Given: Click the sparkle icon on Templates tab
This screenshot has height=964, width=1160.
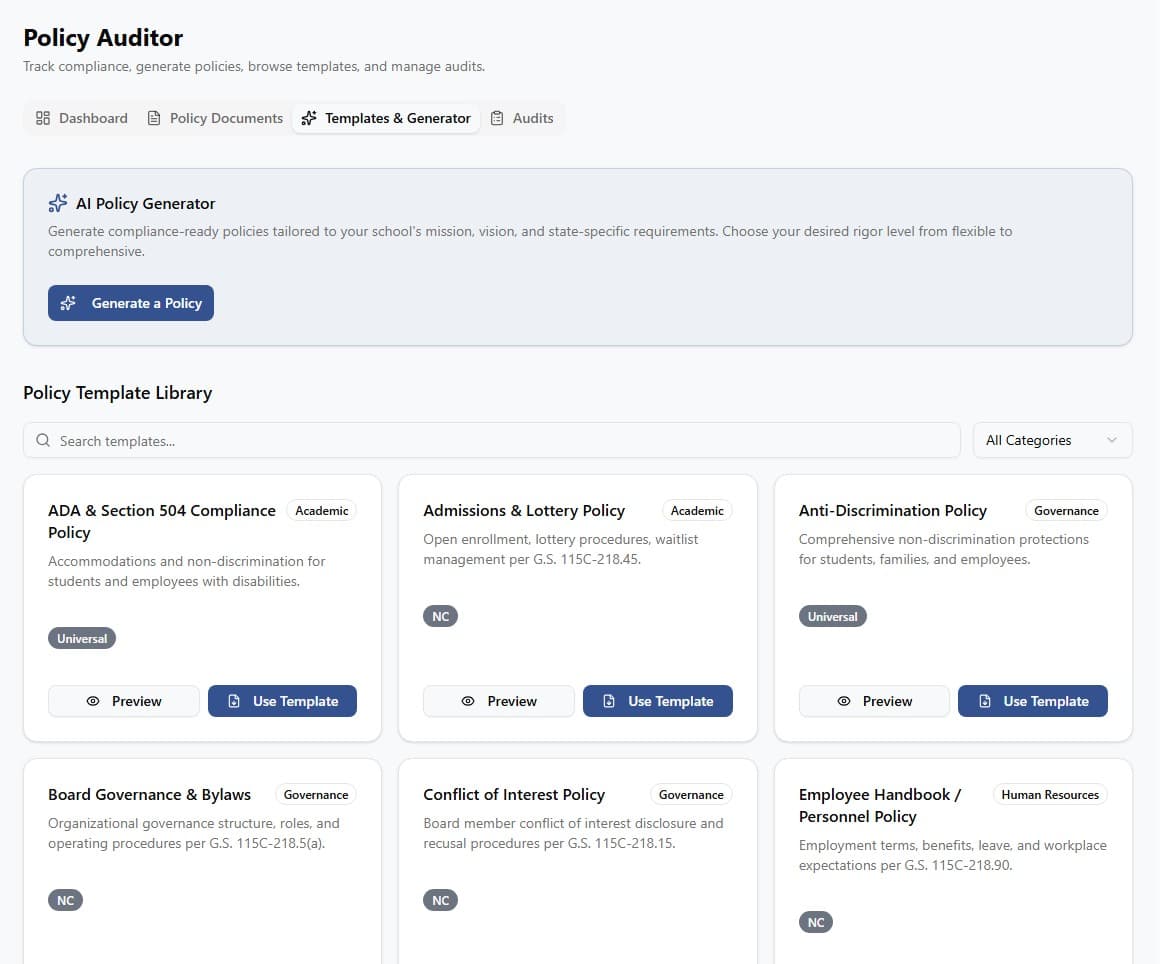Looking at the screenshot, I should pyautogui.click(x=309, y=118).
